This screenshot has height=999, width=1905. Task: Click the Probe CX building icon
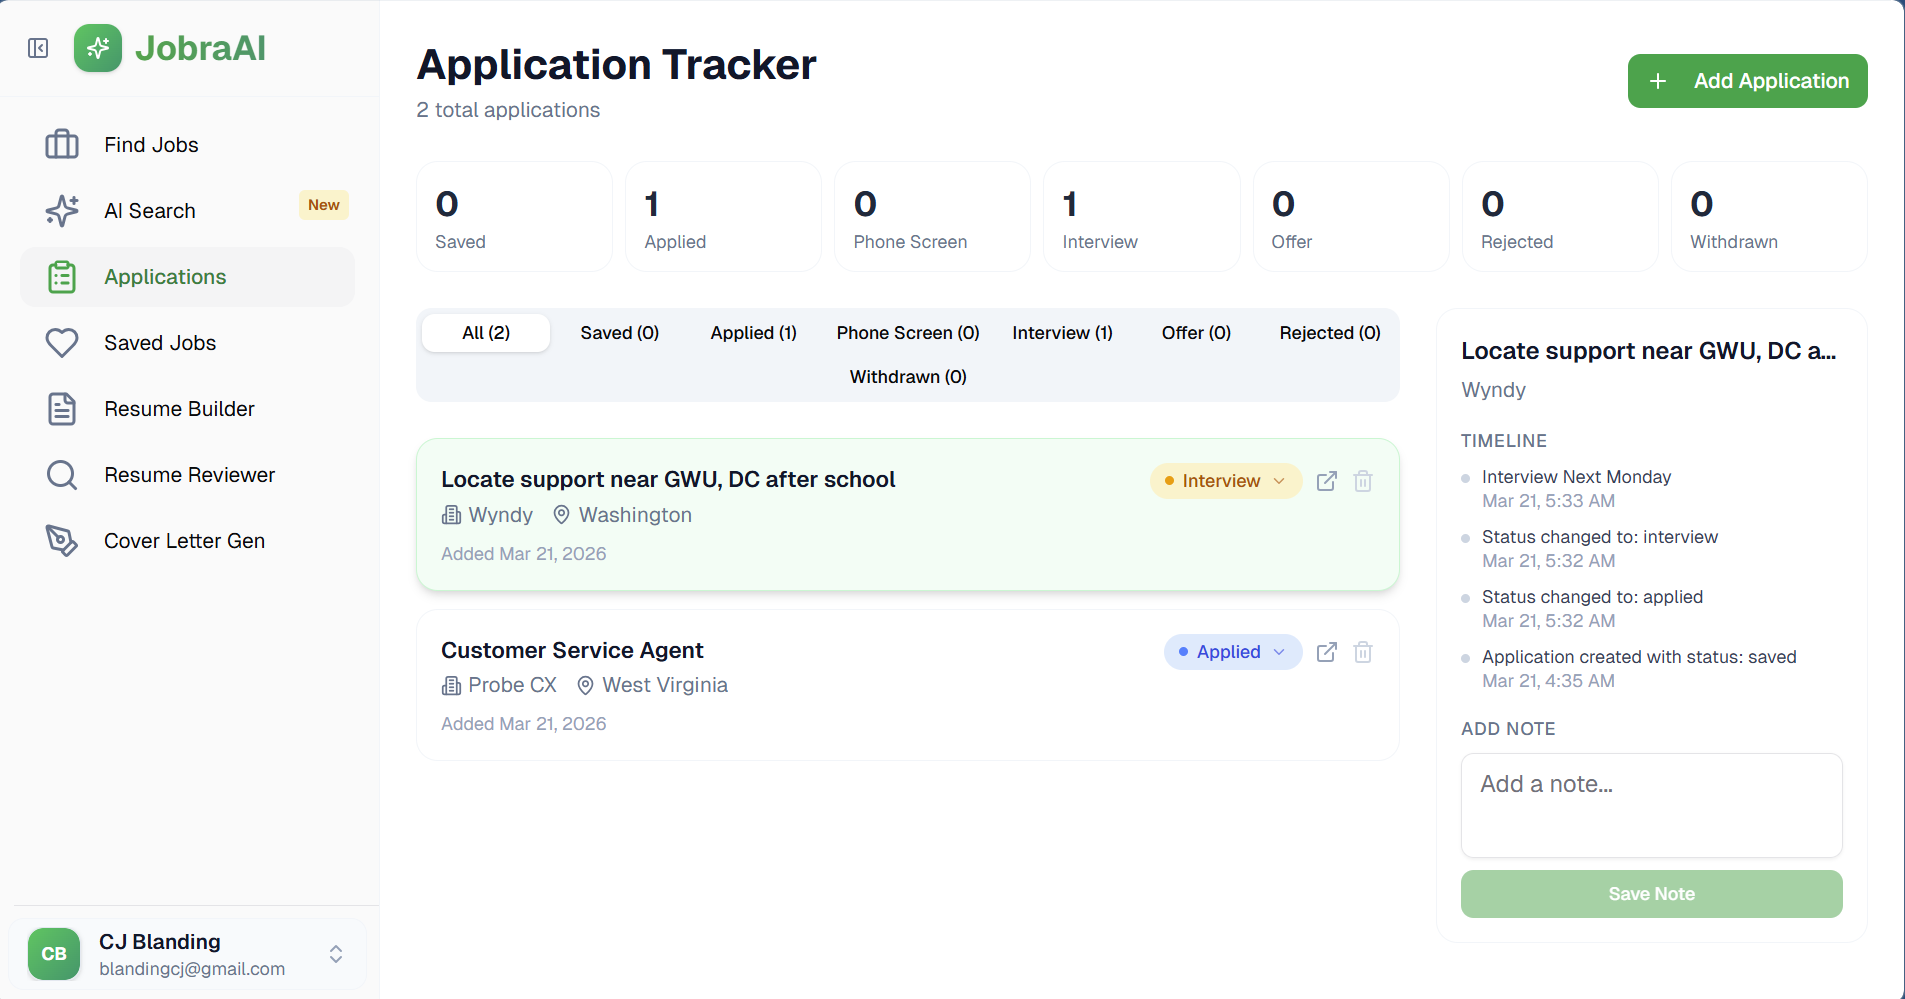[x=451, y=685]
